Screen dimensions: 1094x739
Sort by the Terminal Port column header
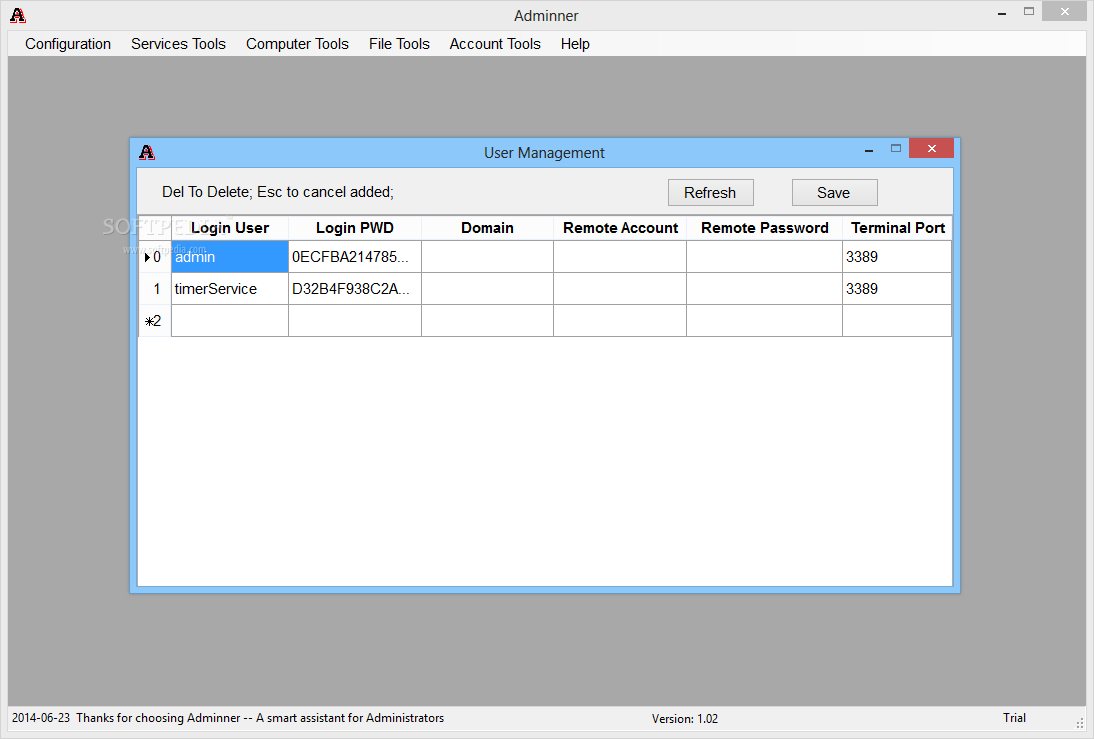[x=897, y=228]
